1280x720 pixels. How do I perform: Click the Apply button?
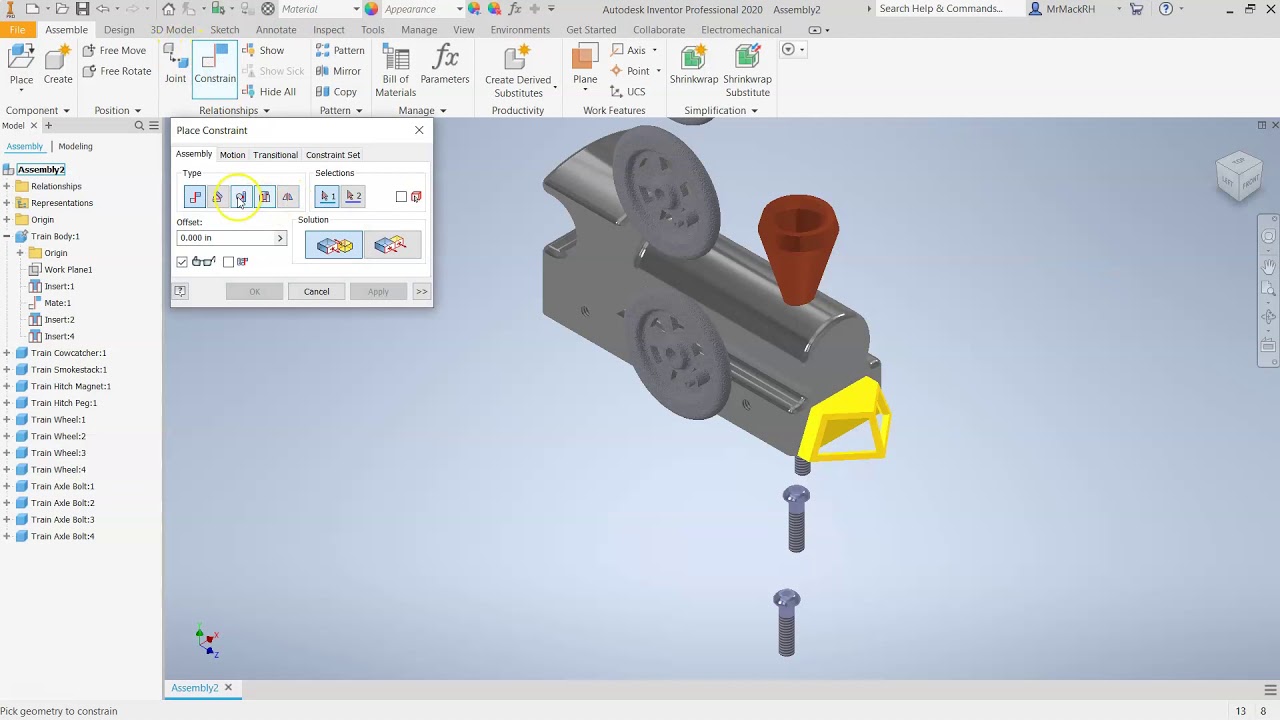[x=378, y=291]
